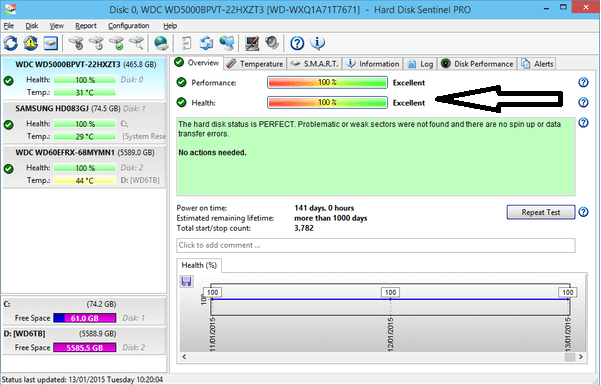Click the Health 100 % gradient bar in Overview
Image resolution: width=601 pixels, height=385 pixels.
327,103
